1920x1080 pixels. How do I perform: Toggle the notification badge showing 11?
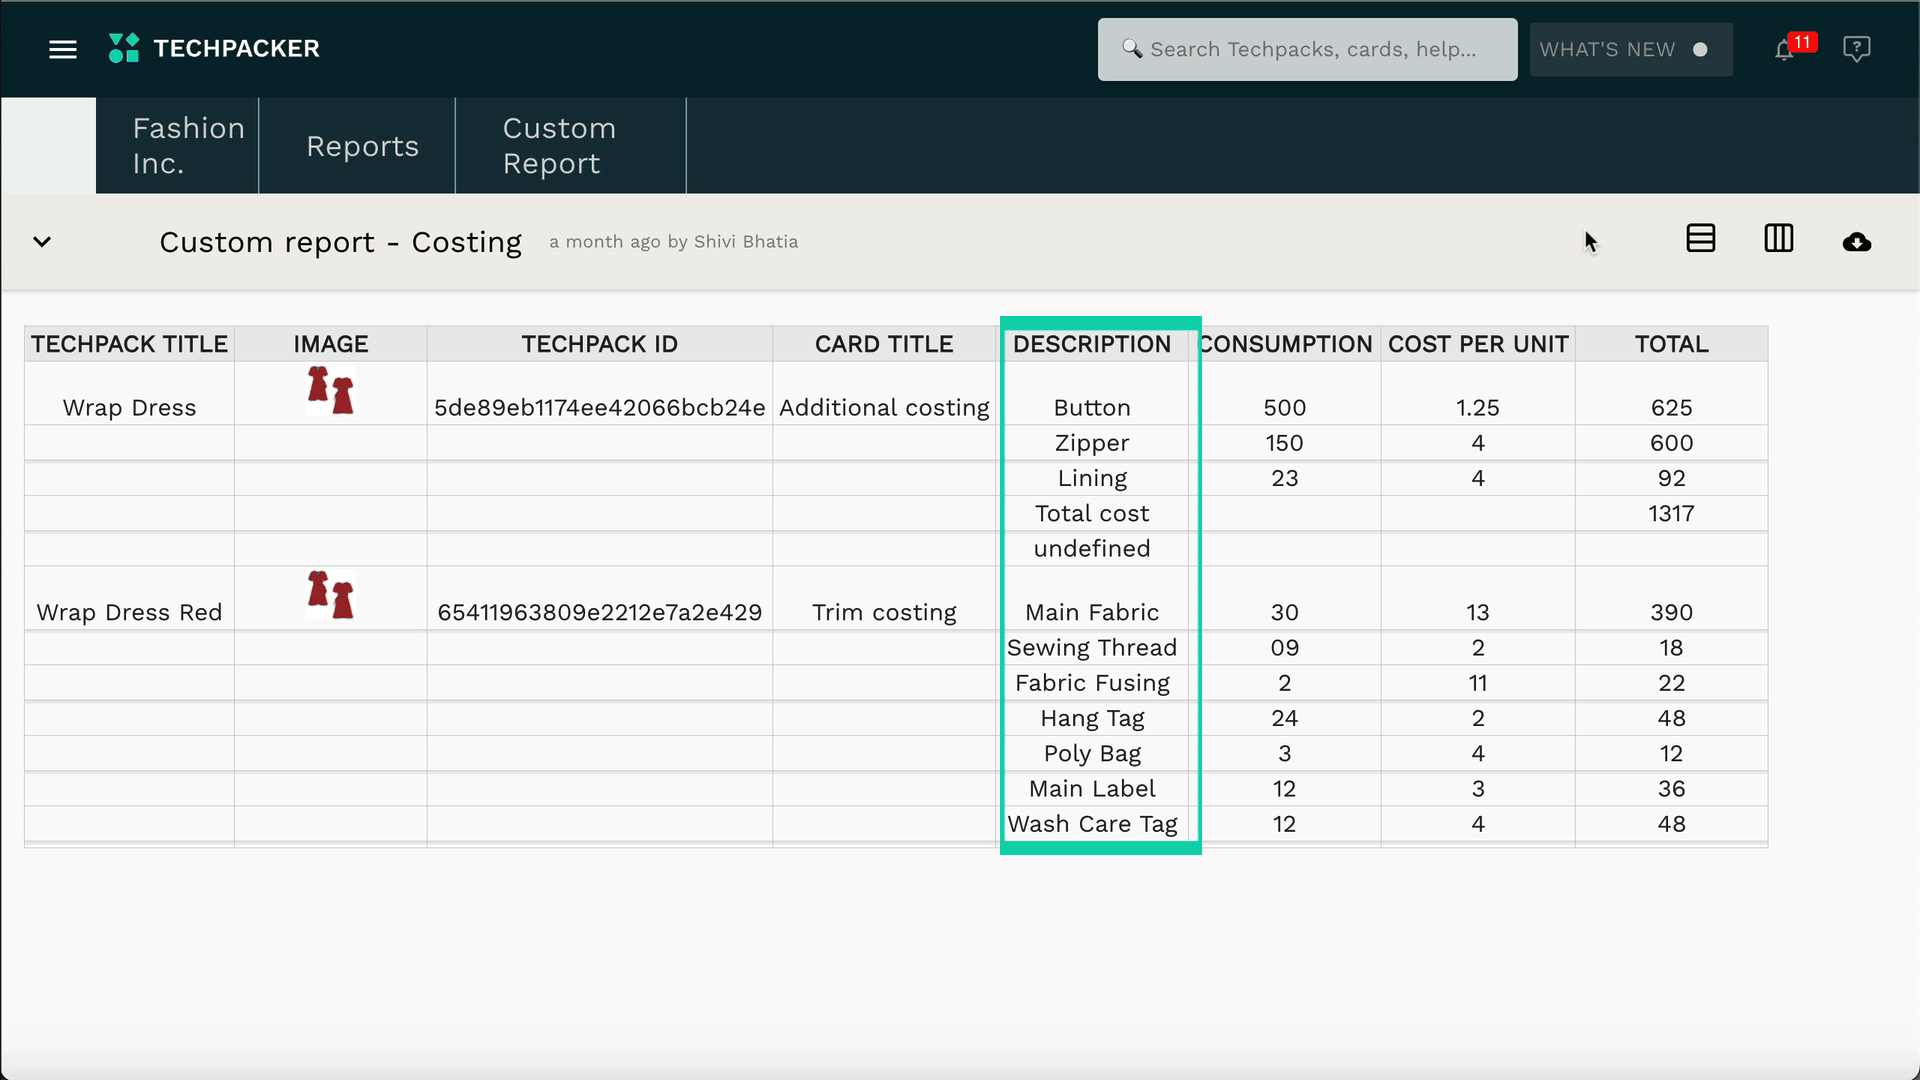(1801, 42)
